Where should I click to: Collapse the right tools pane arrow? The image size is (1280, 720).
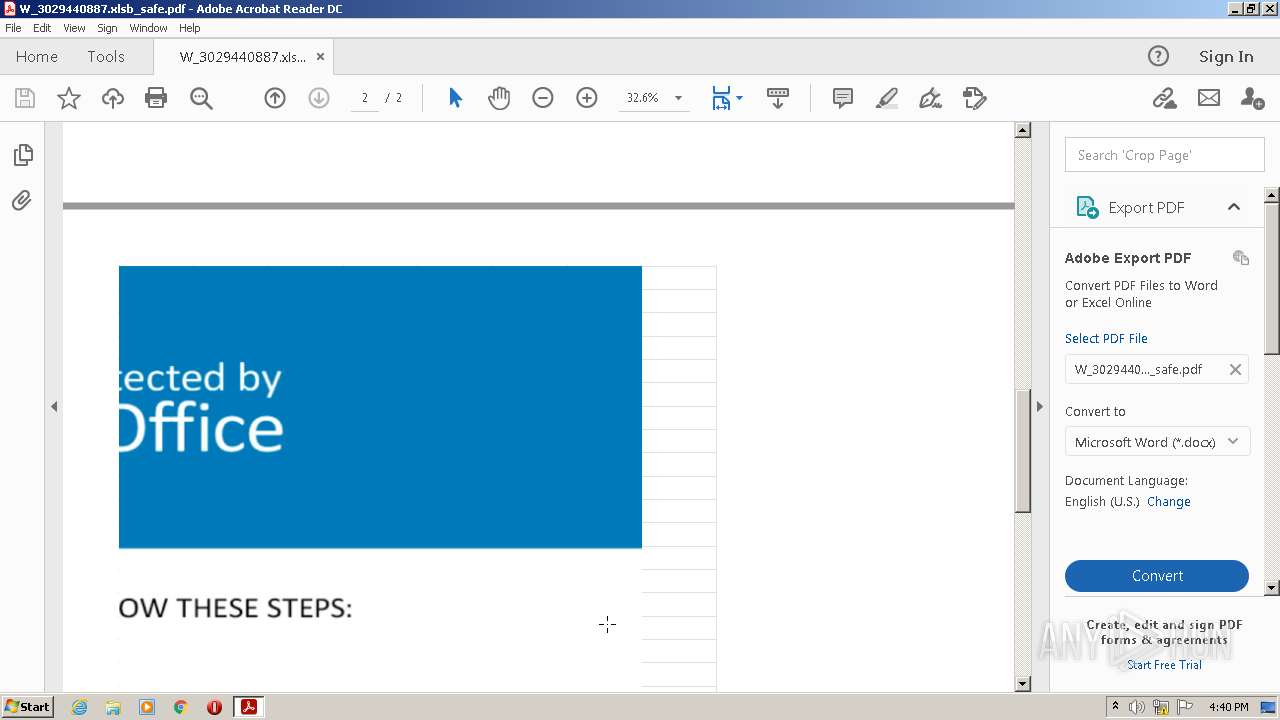pos(1040,407)
